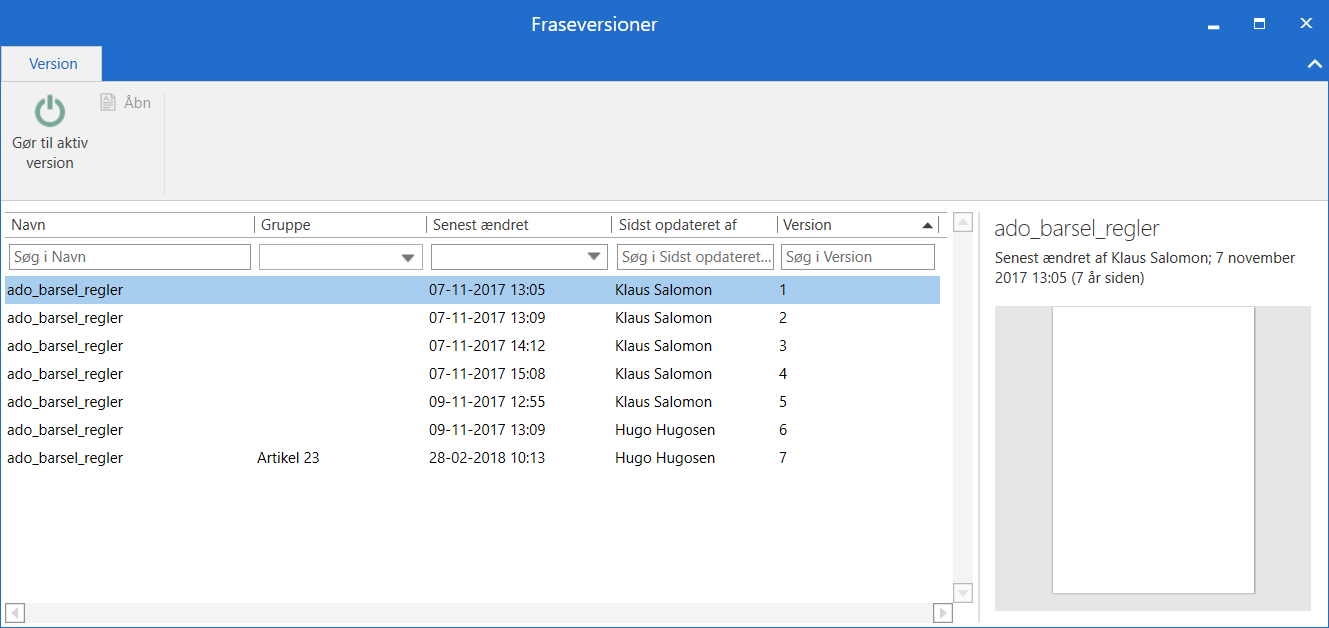
Task: Click the 'Gør til aktiv version' power icon
Action: 50,111
